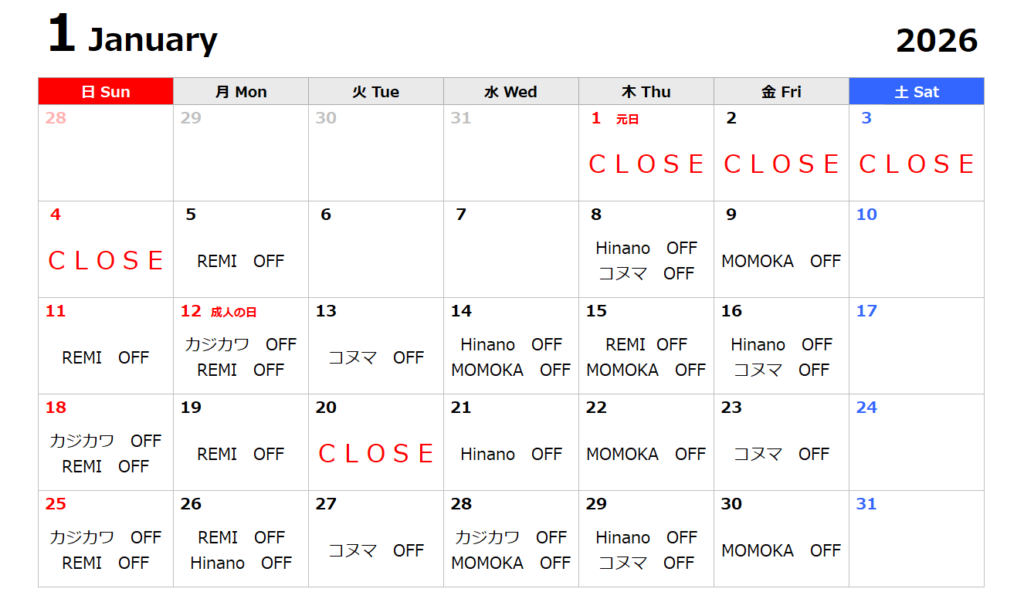Select the grayed-out date 28 of previous month
This screenshot has width=1024, height=609.
click(56, 118)
